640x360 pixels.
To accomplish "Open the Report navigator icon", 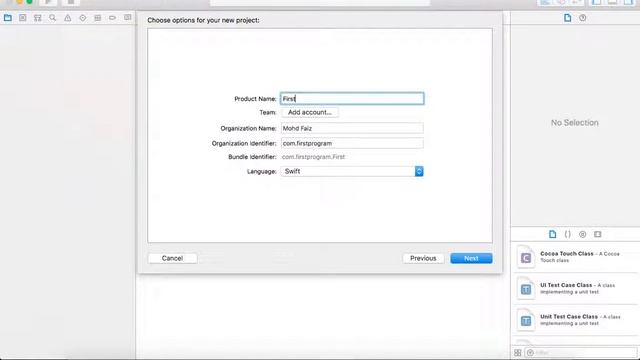I will click(x=128, y=18).
